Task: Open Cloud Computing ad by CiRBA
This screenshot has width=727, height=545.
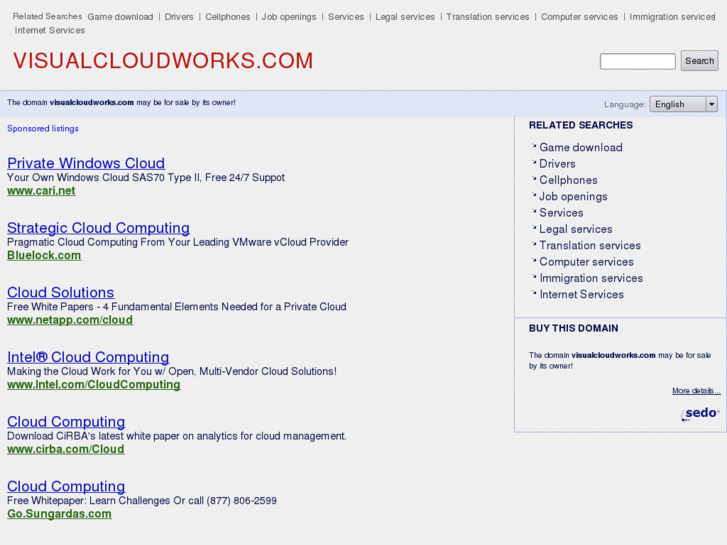Action: (66, 421)
